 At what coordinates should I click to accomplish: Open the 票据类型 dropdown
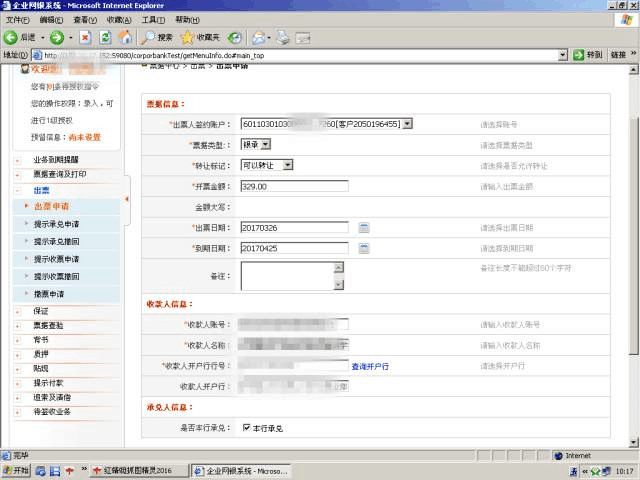point(265,144)
